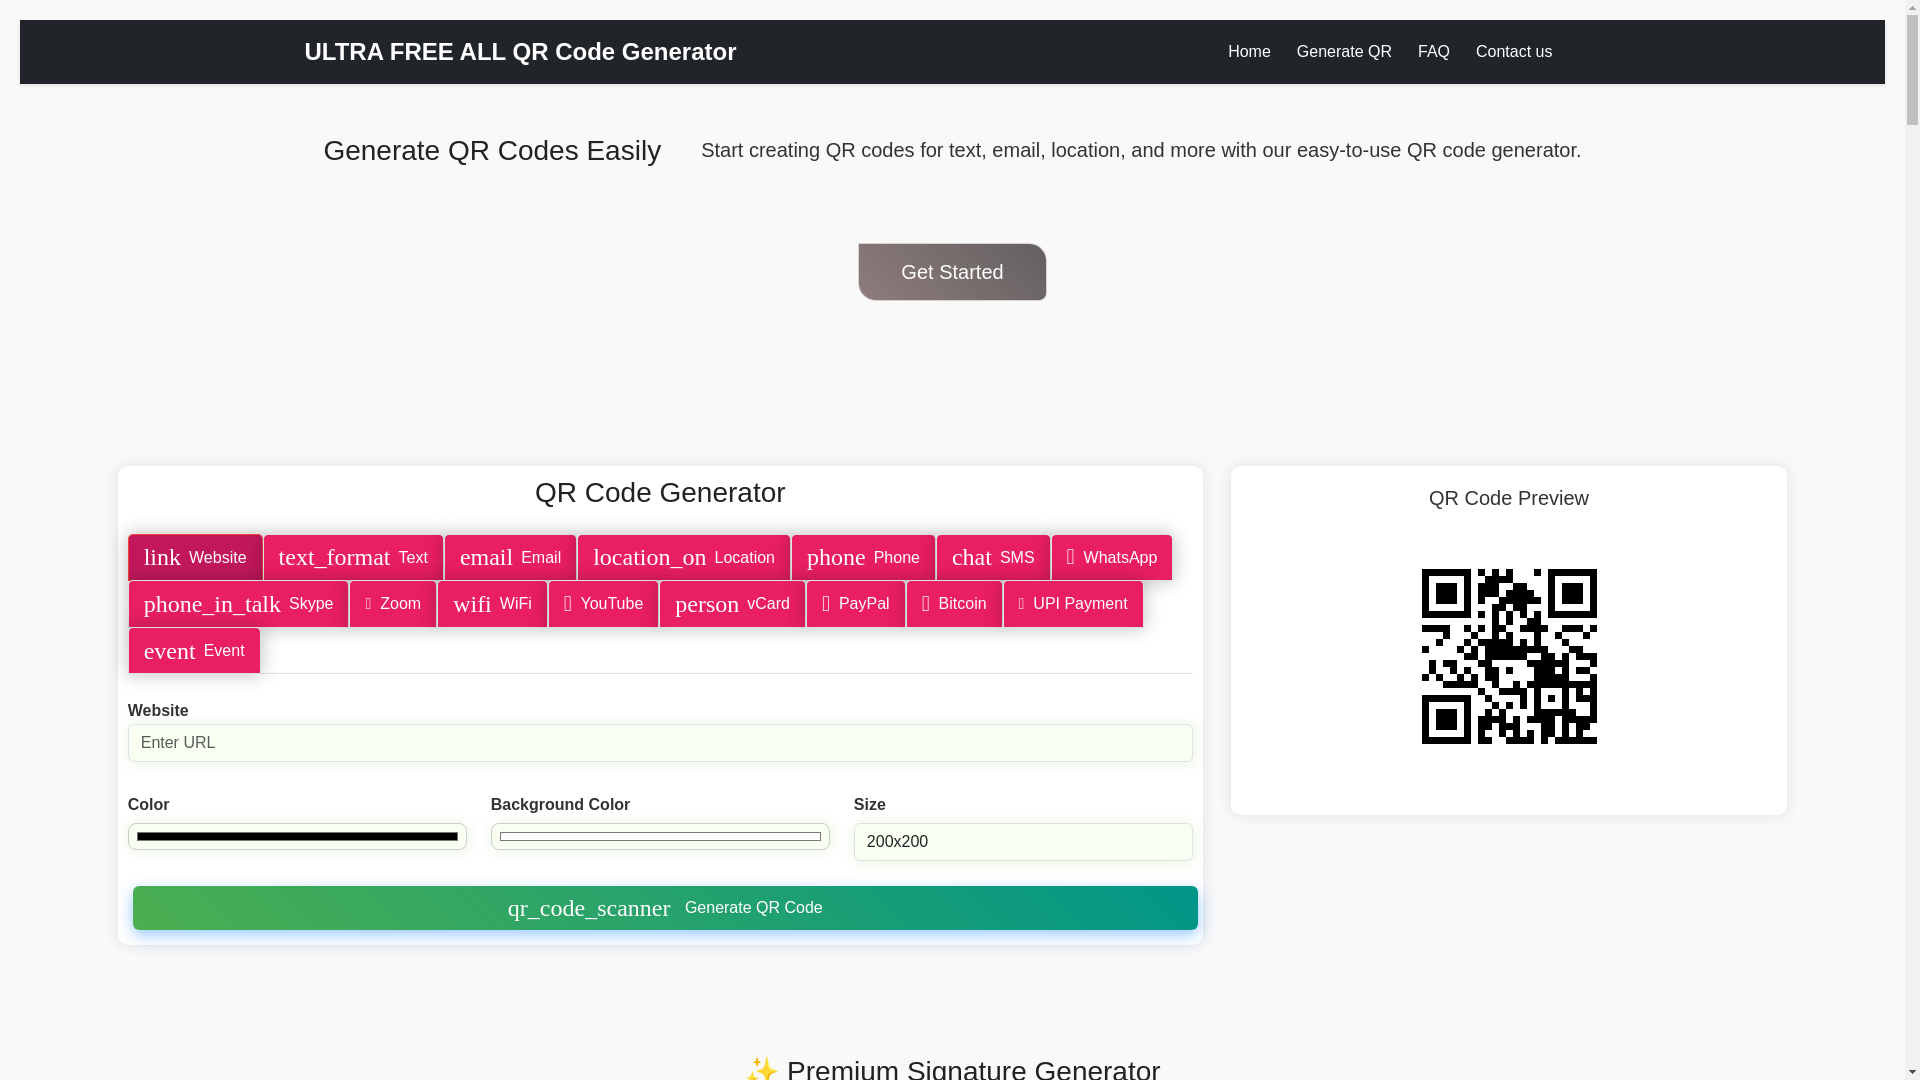Image resolution: width=1920 pixels, height=1080 pixels.
Task: Go to Home in the navigation bar
Action: [1249, 52]
